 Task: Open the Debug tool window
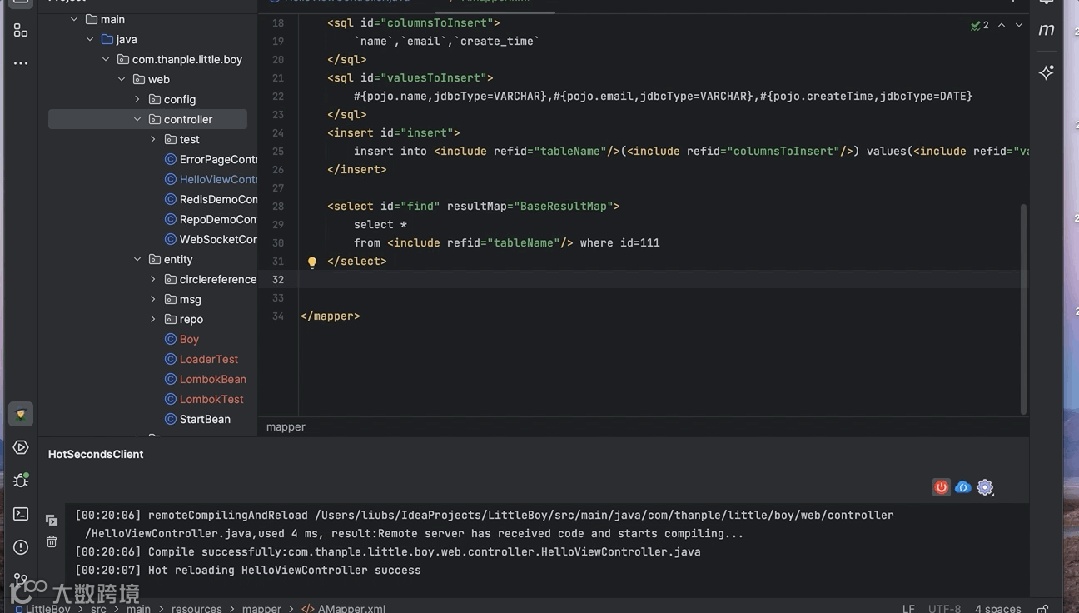(20, 480)
